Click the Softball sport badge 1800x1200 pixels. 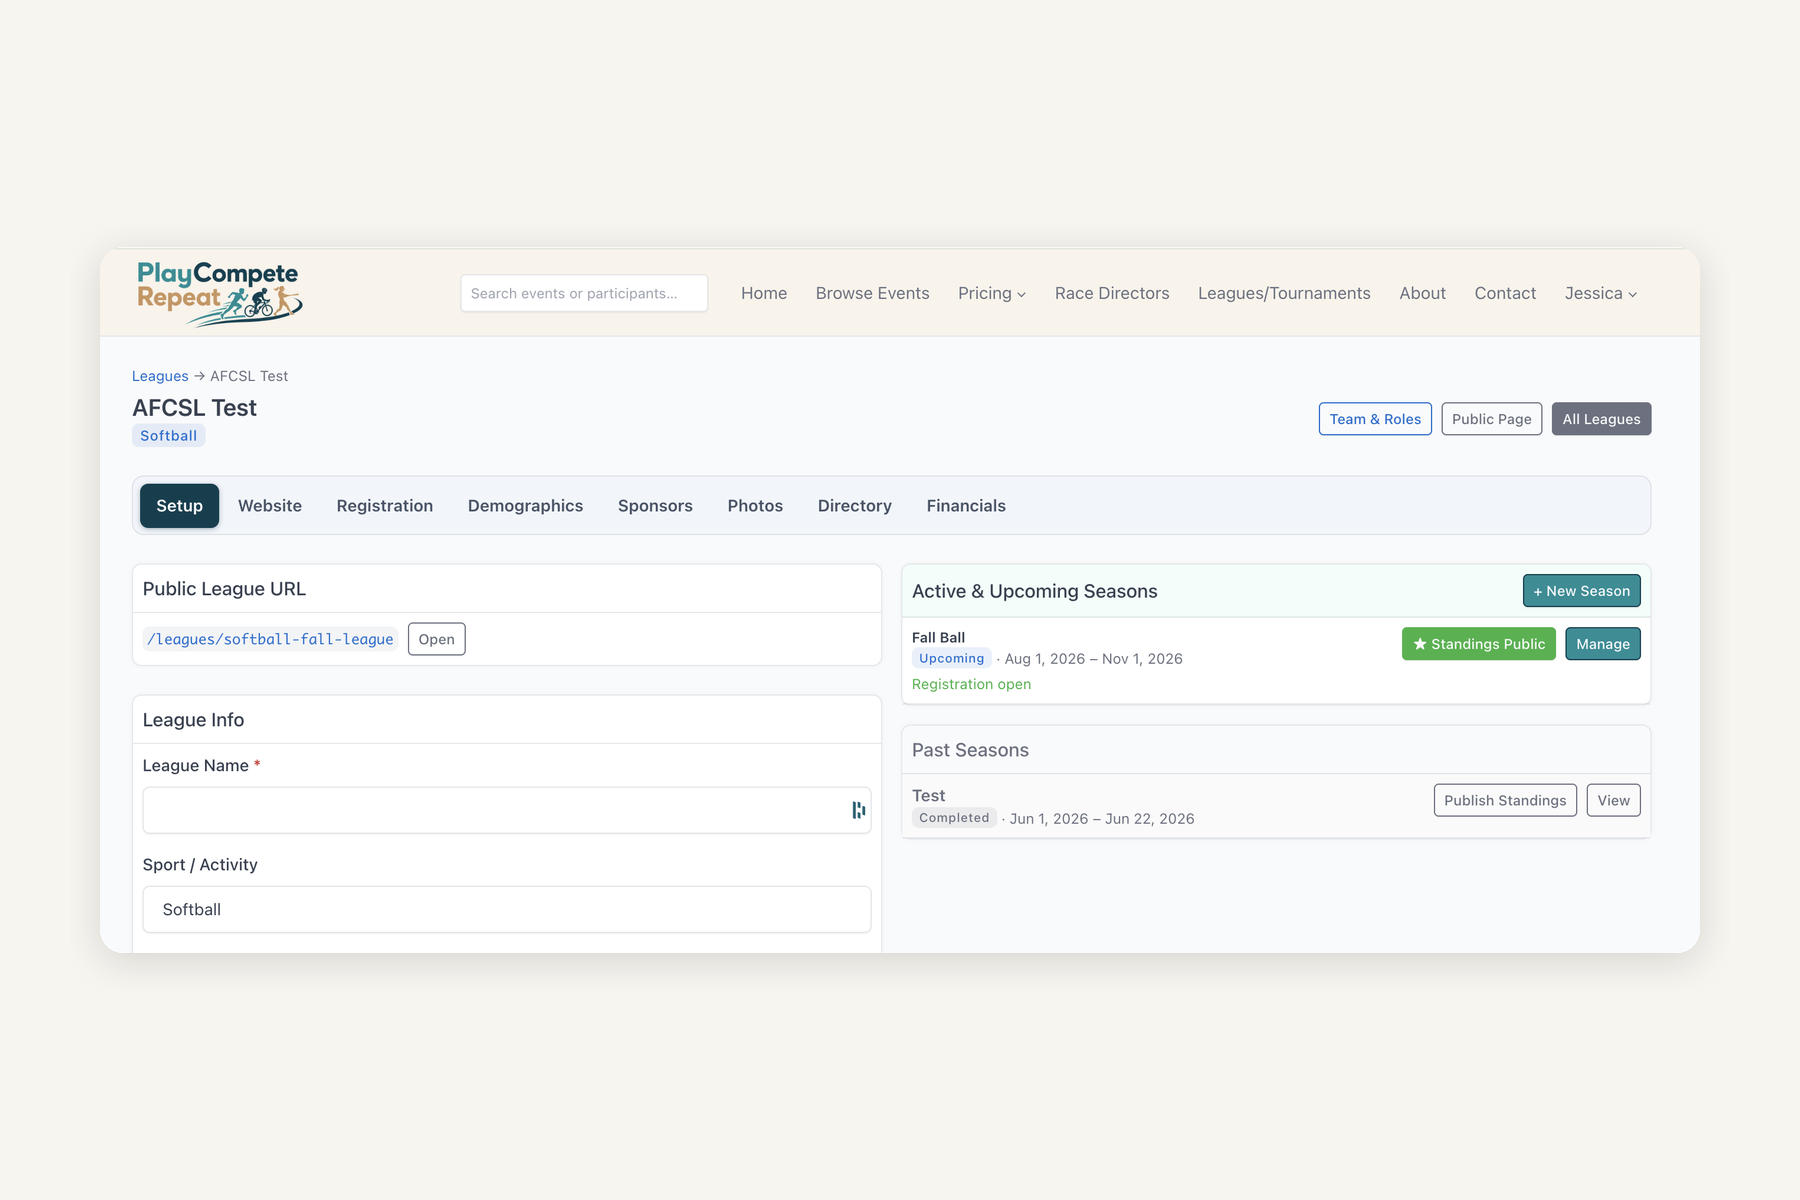click(168, 436)
